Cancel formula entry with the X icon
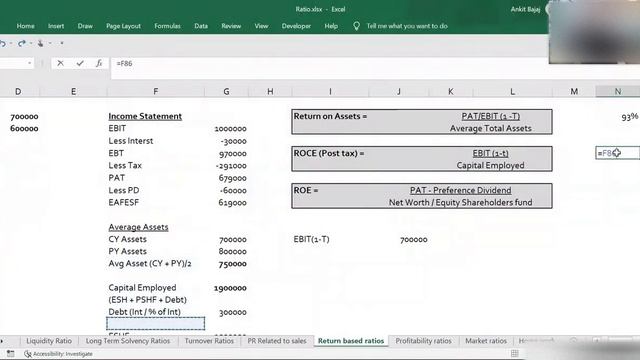640x360 pixels. pos(60,63)
